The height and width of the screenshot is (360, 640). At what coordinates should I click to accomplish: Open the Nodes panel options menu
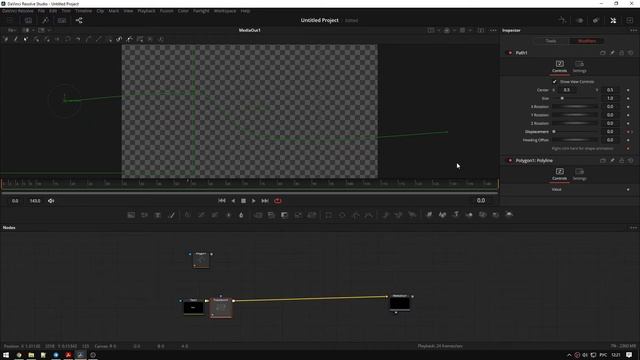click(x=633, y=228)
